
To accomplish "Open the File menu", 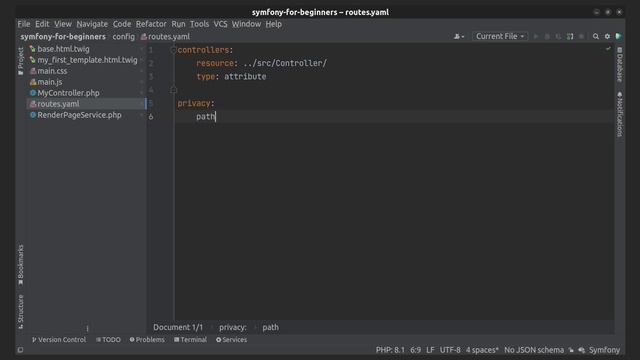I will [24, 24].
